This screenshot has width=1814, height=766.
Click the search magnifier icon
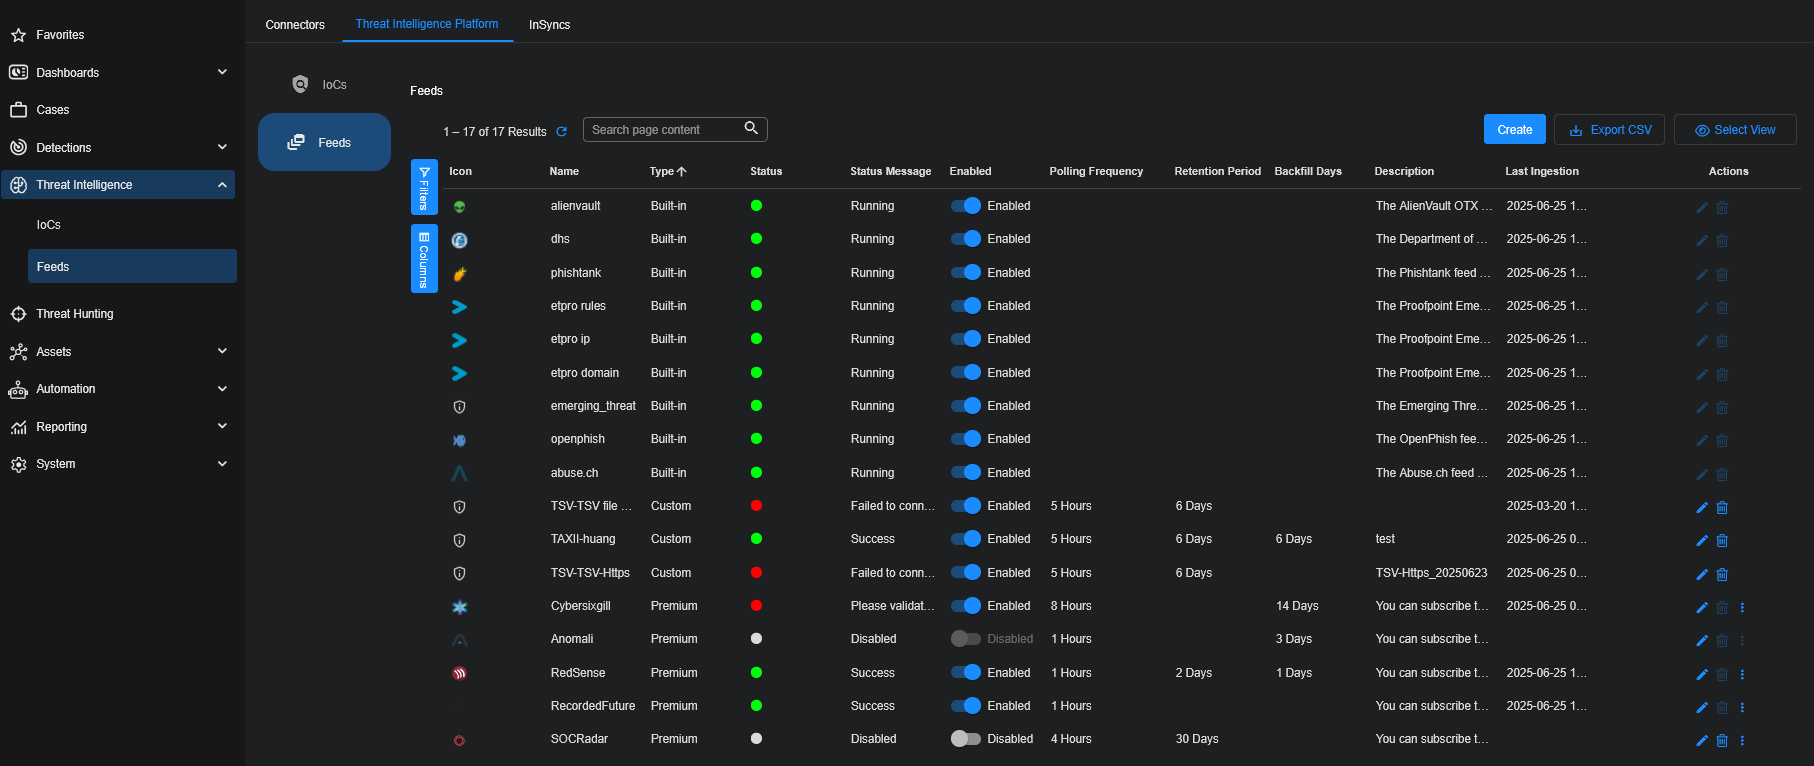click(x=751, y=129)
